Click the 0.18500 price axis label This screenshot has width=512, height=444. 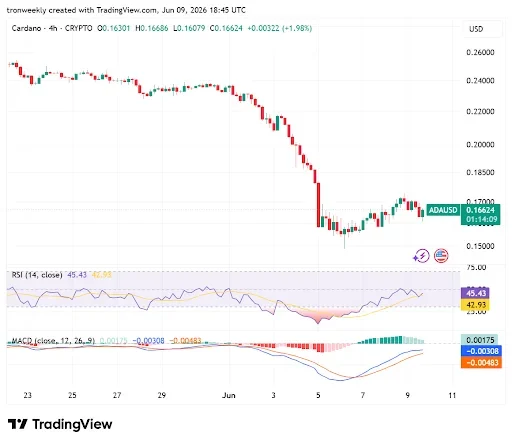pyautogui.click(x=480, y=172)
